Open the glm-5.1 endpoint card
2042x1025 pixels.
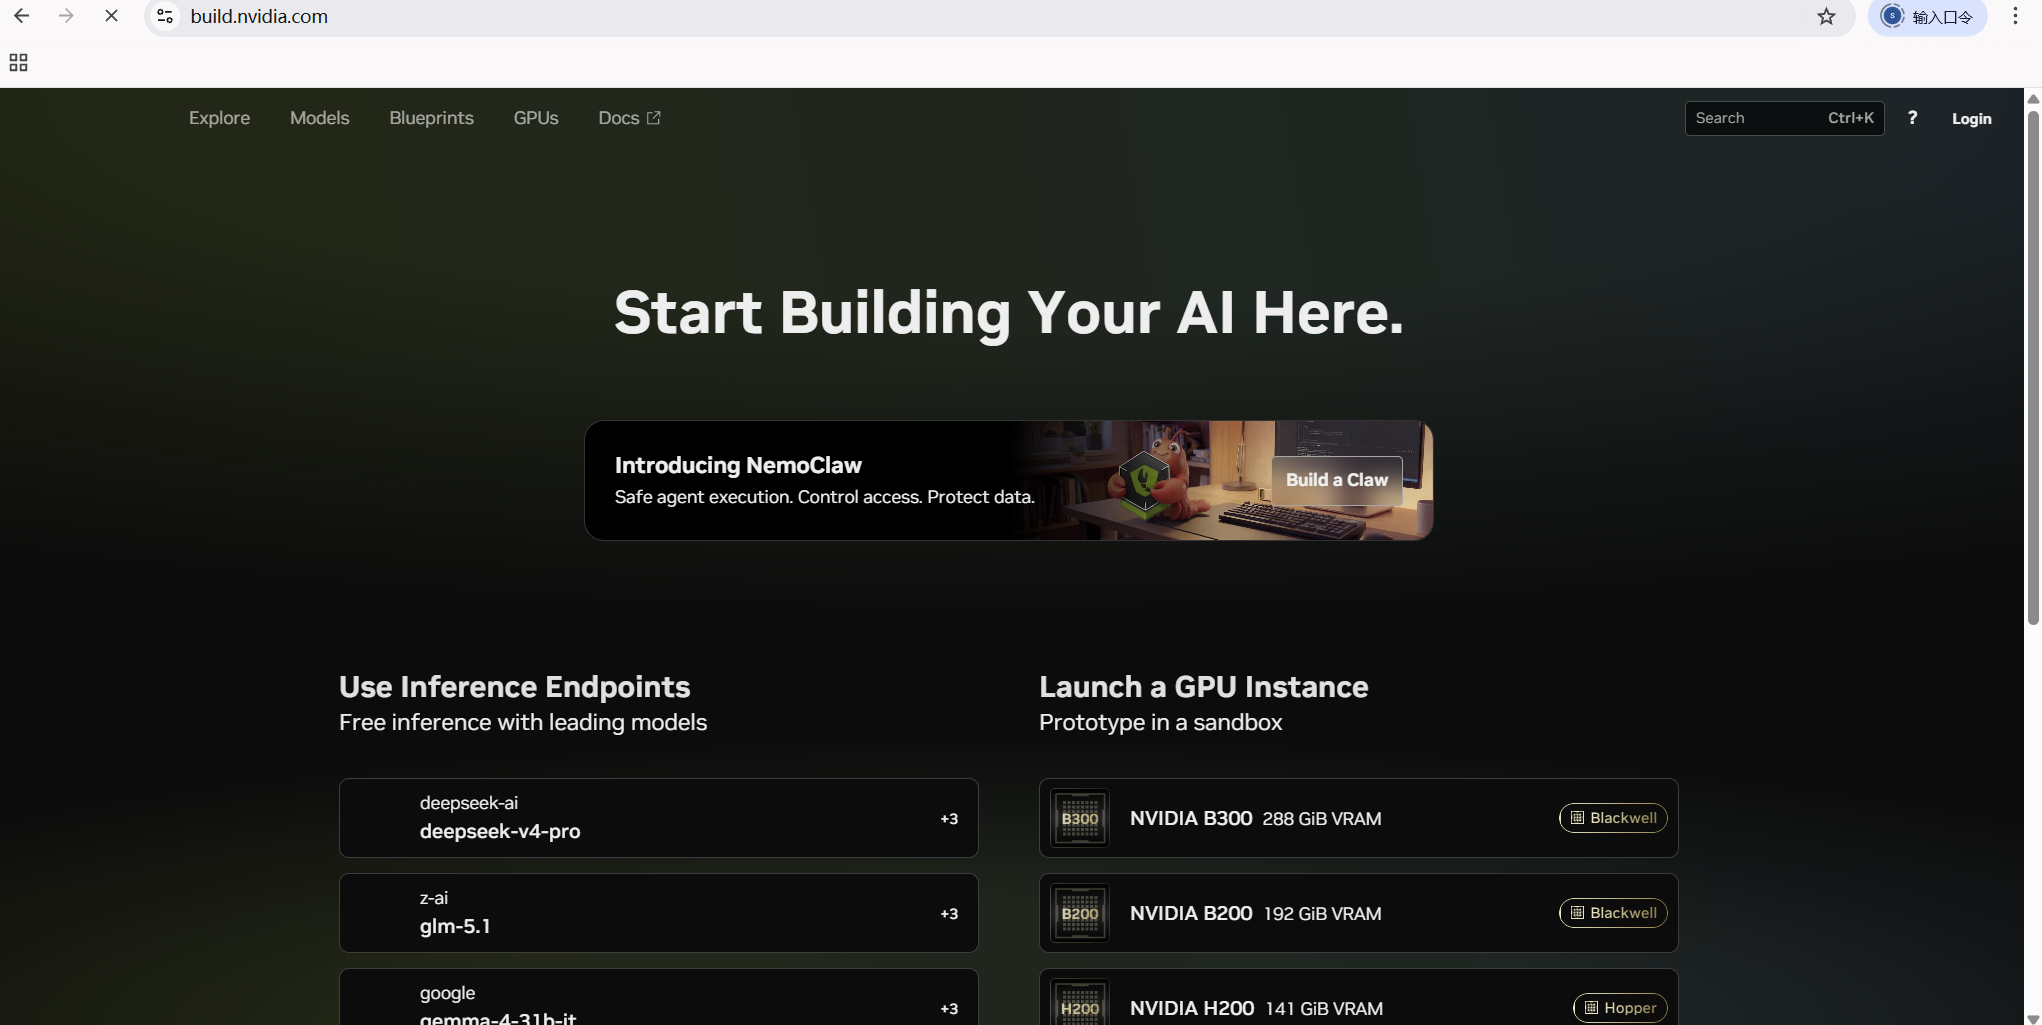[x=658, y=913]
